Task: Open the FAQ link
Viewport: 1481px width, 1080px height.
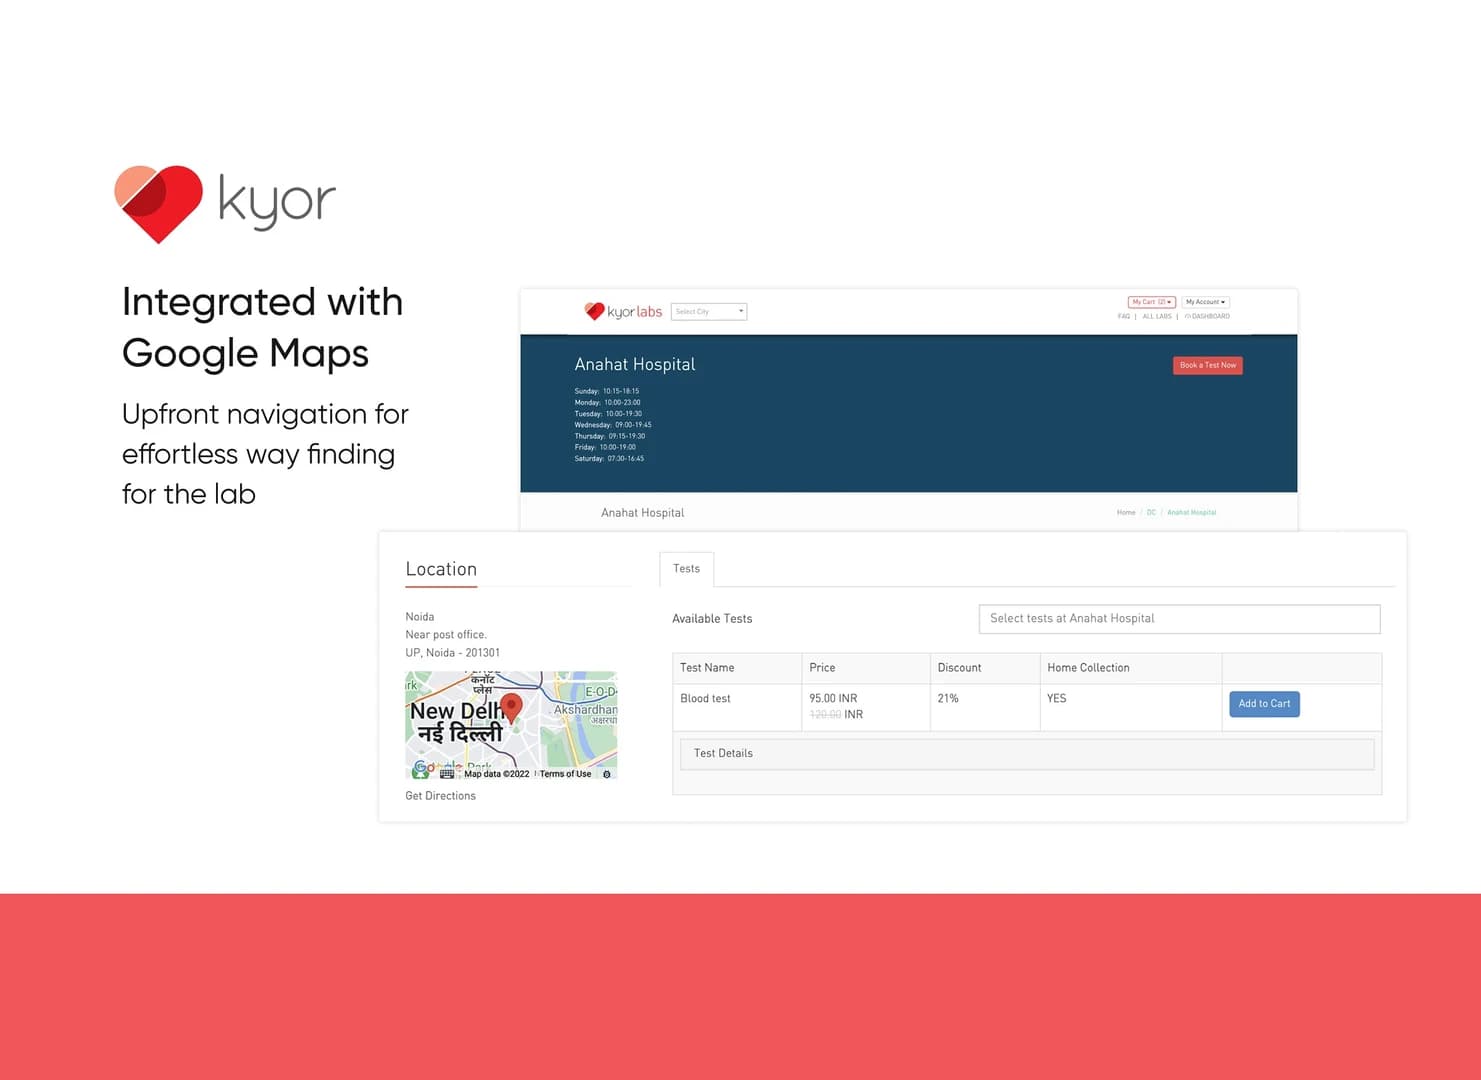Action: (x=1124, y=316)
